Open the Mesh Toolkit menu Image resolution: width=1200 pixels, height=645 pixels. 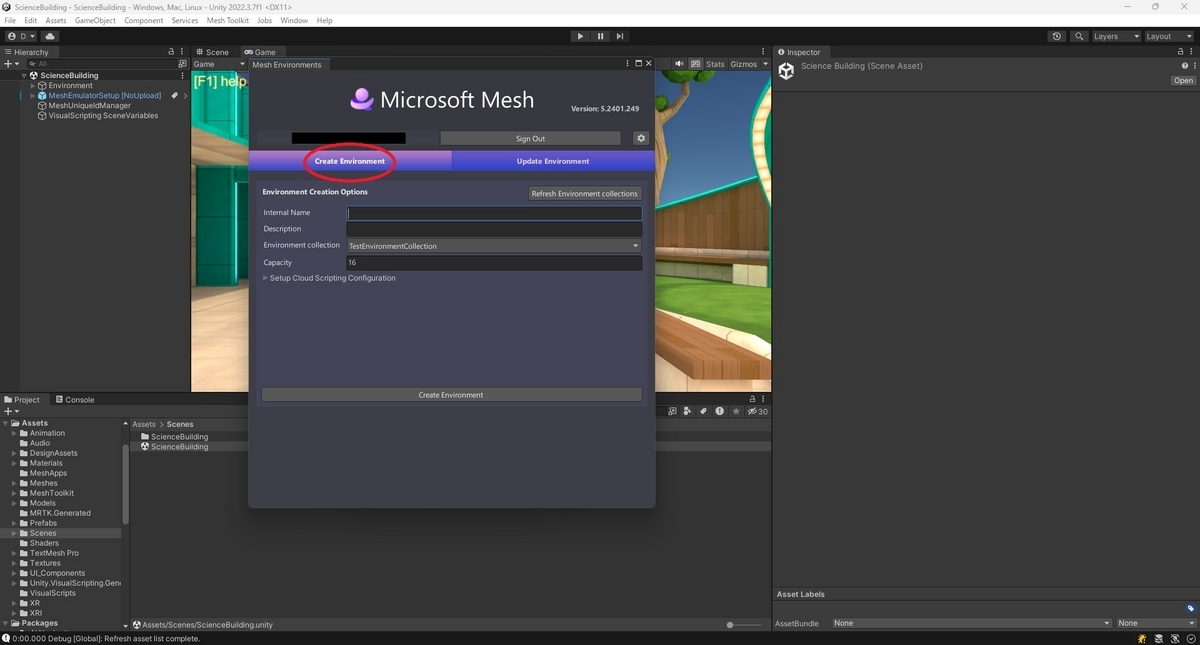228,20
